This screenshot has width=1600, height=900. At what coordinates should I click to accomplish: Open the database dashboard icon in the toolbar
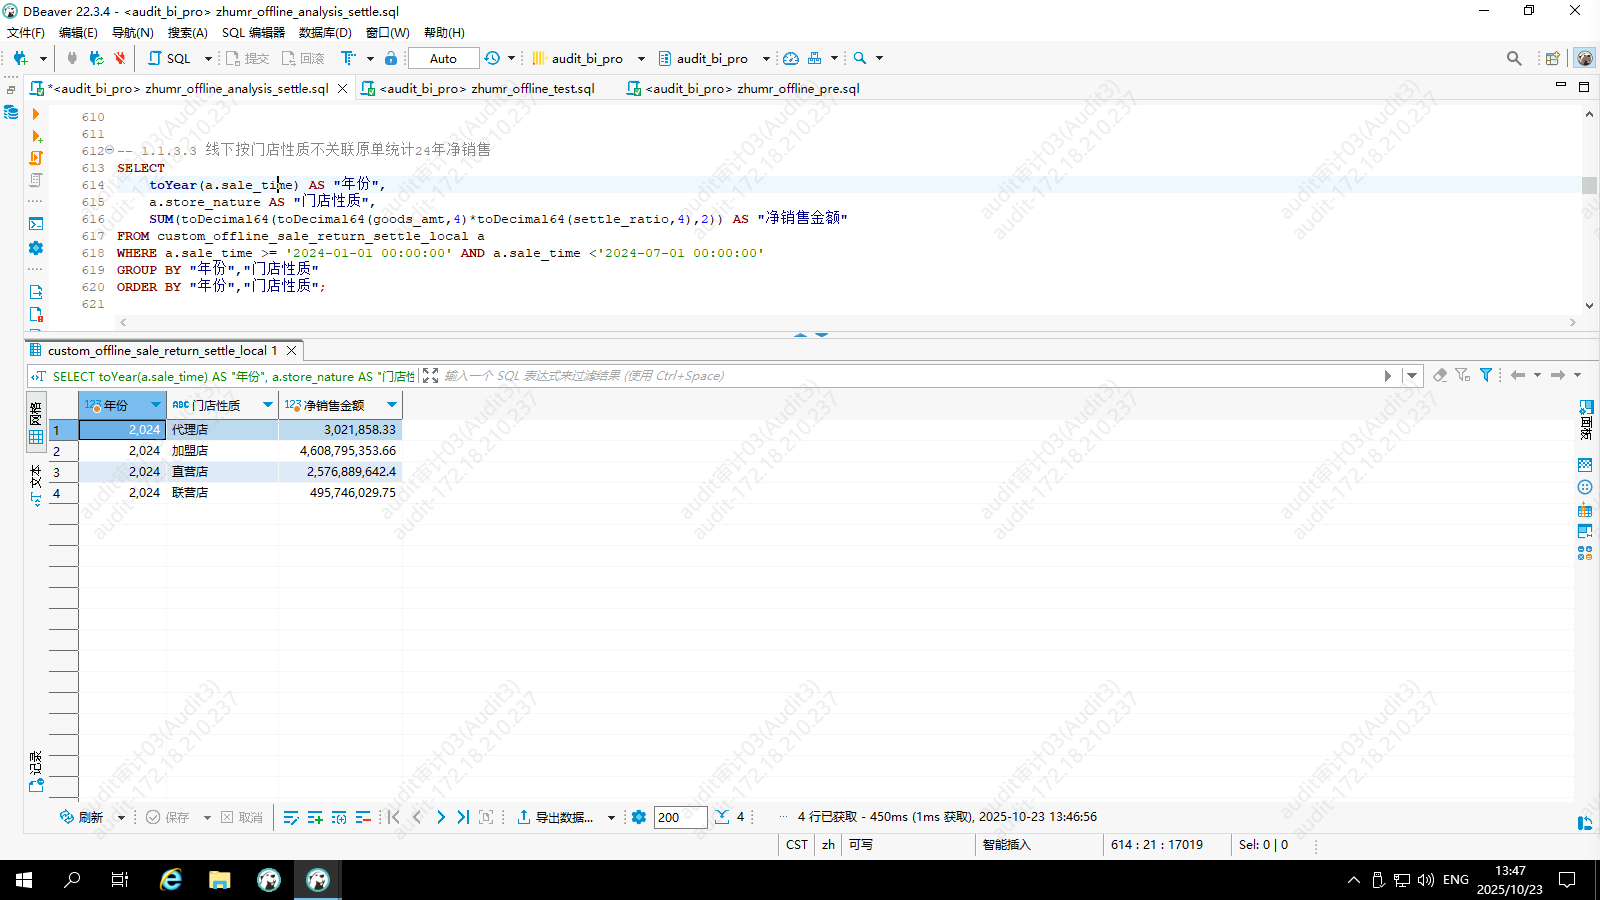tap(791, 58)
